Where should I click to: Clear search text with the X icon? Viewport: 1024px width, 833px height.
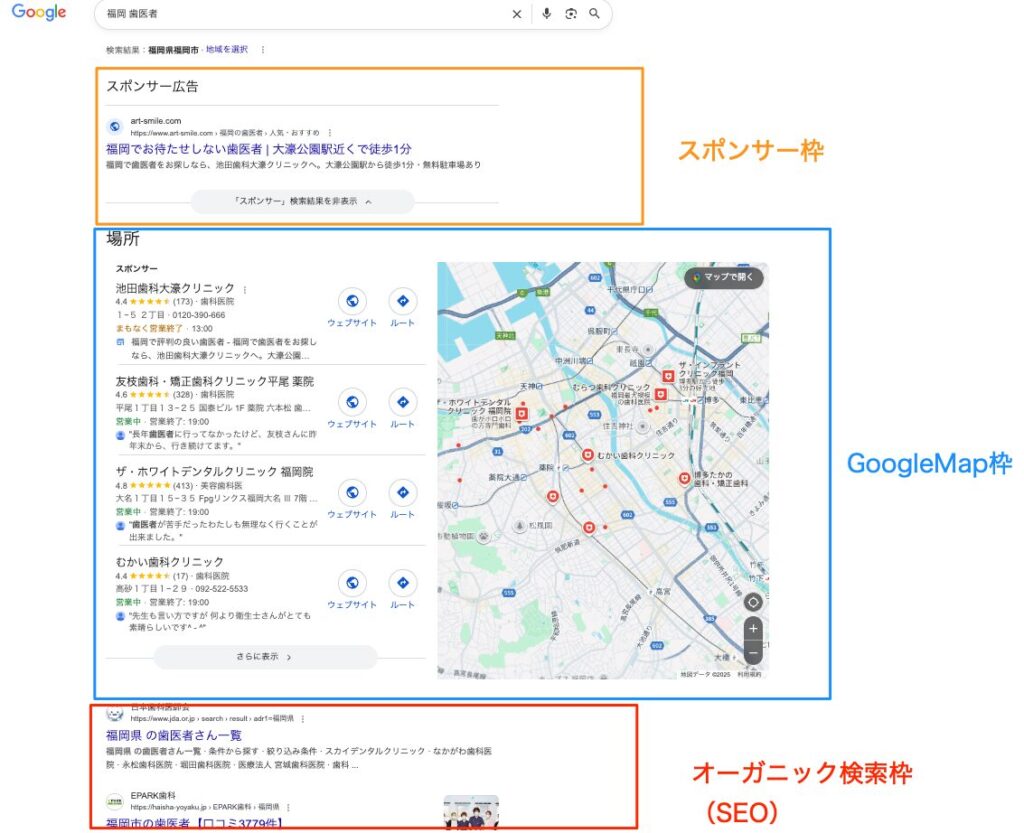point(517,14)
